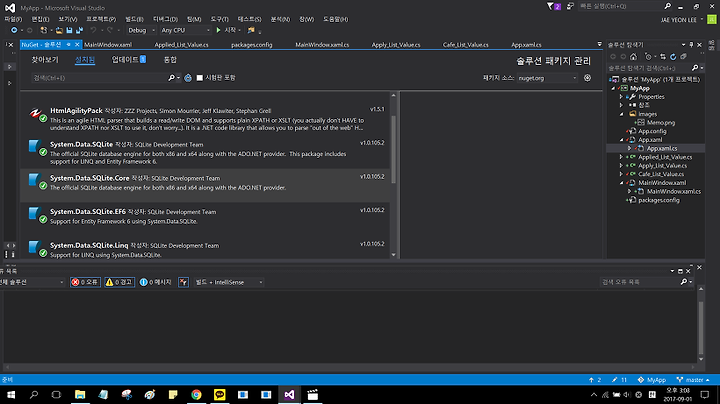Click the pending changes filter clock icon
The height and width of the screenshot is (404, 720).
[648, 56]
